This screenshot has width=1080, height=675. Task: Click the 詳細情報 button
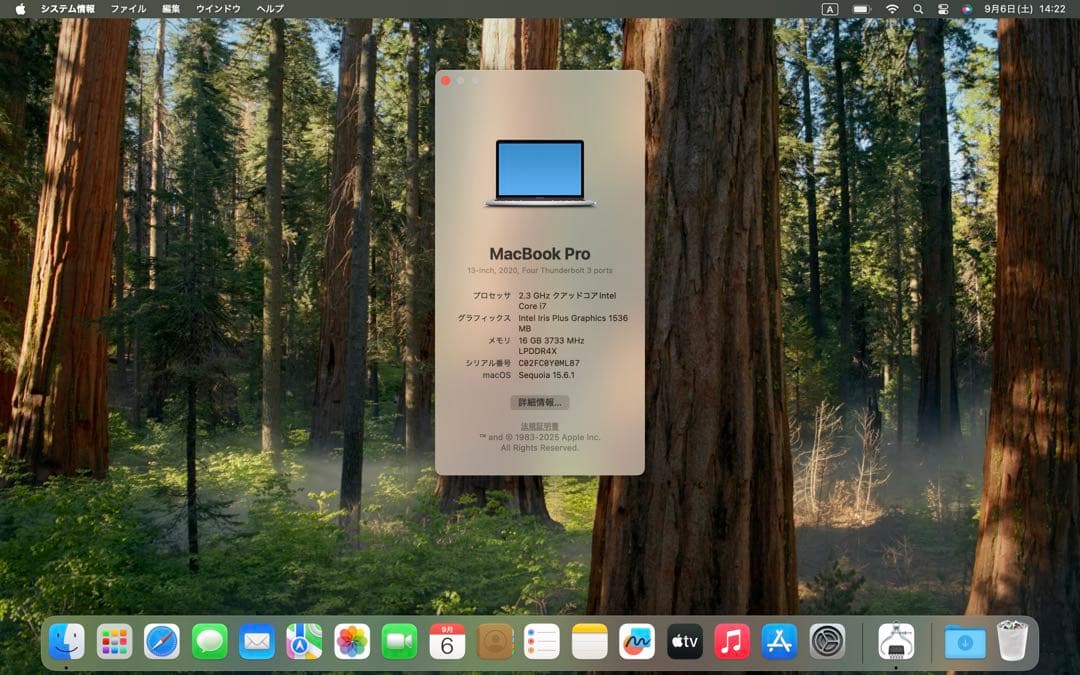pyautogui.click(x=540, y=403)
